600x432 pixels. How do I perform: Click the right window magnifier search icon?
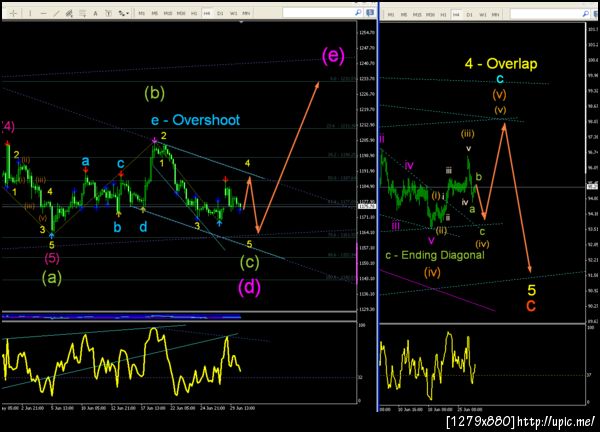point(585,14)
